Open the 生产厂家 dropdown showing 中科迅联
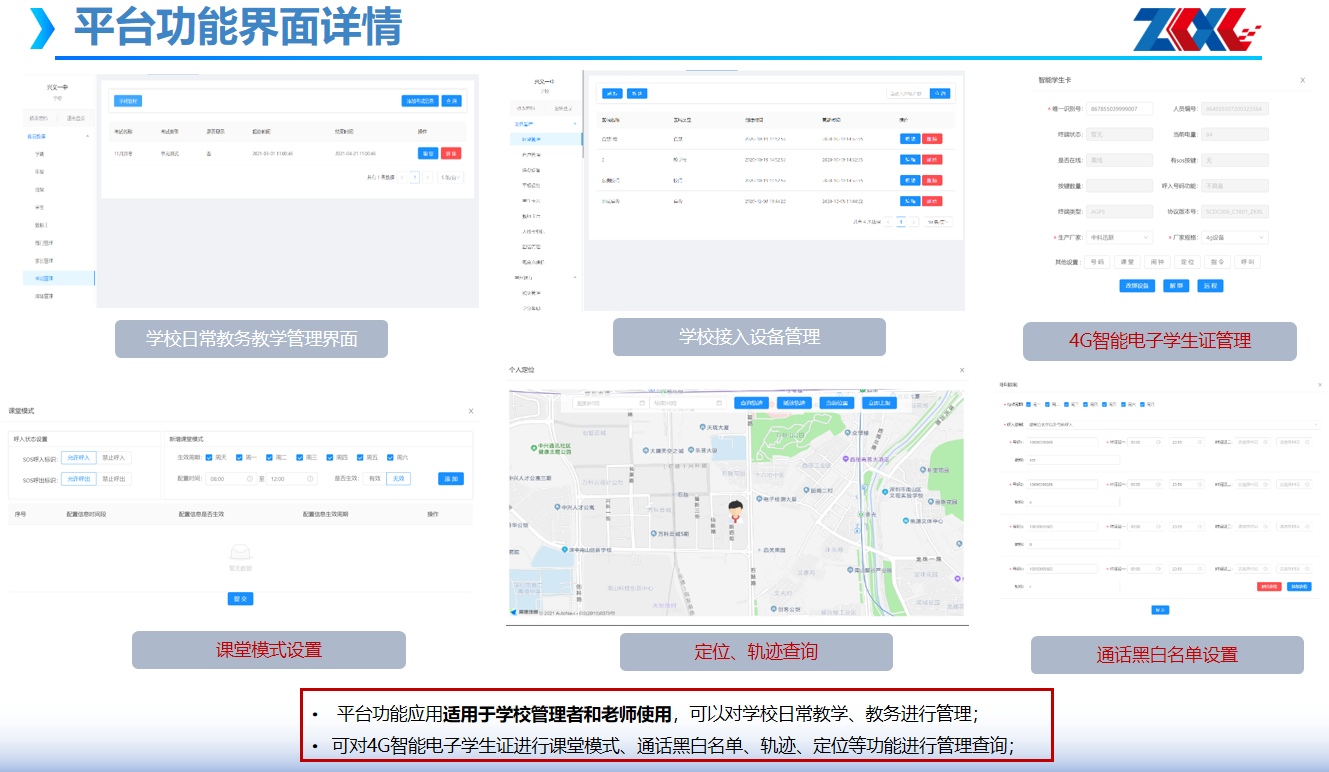1329x772 pixels. click(1118, 238)
